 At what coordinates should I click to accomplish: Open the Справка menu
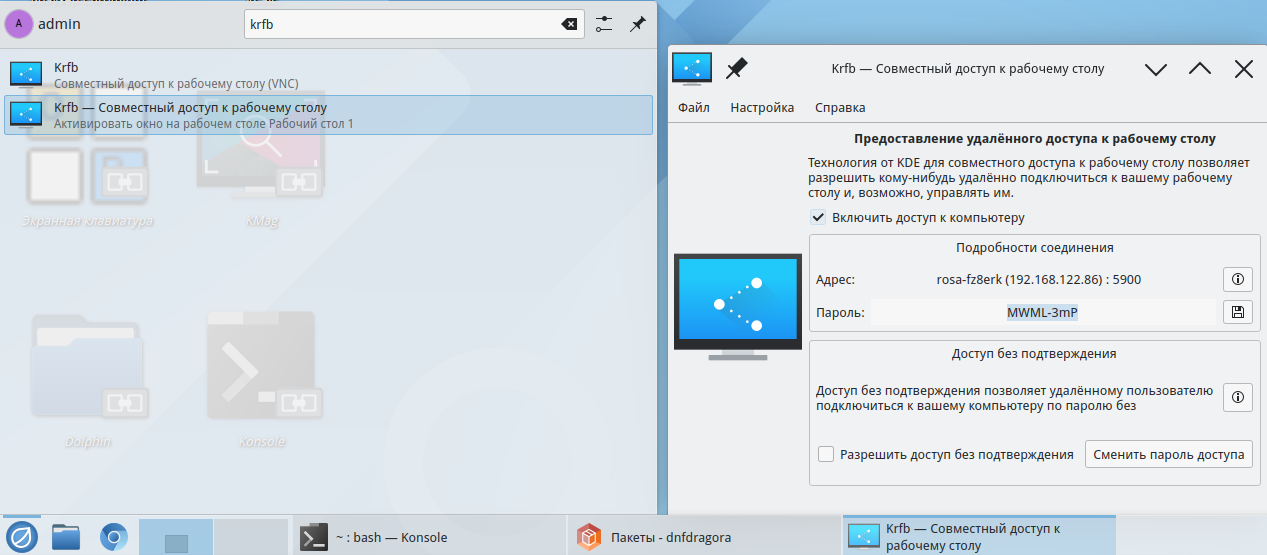tap(840, 107)
